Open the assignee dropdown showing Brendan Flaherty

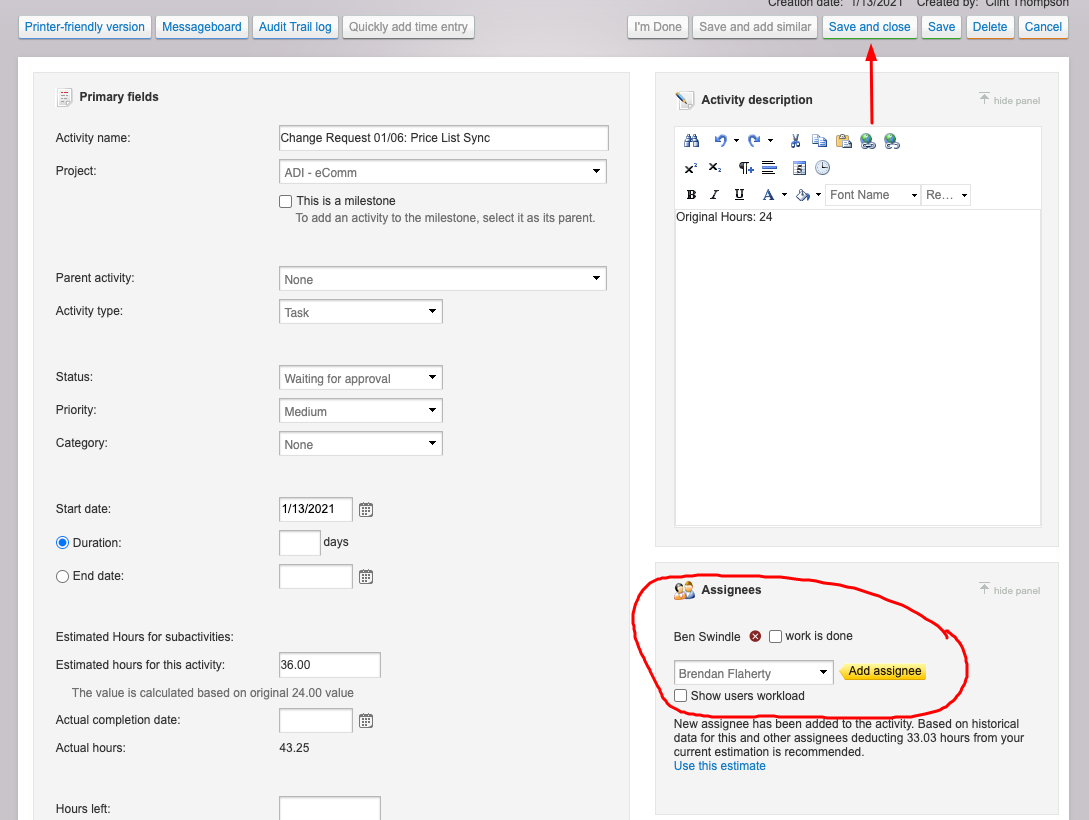[754, 673]
